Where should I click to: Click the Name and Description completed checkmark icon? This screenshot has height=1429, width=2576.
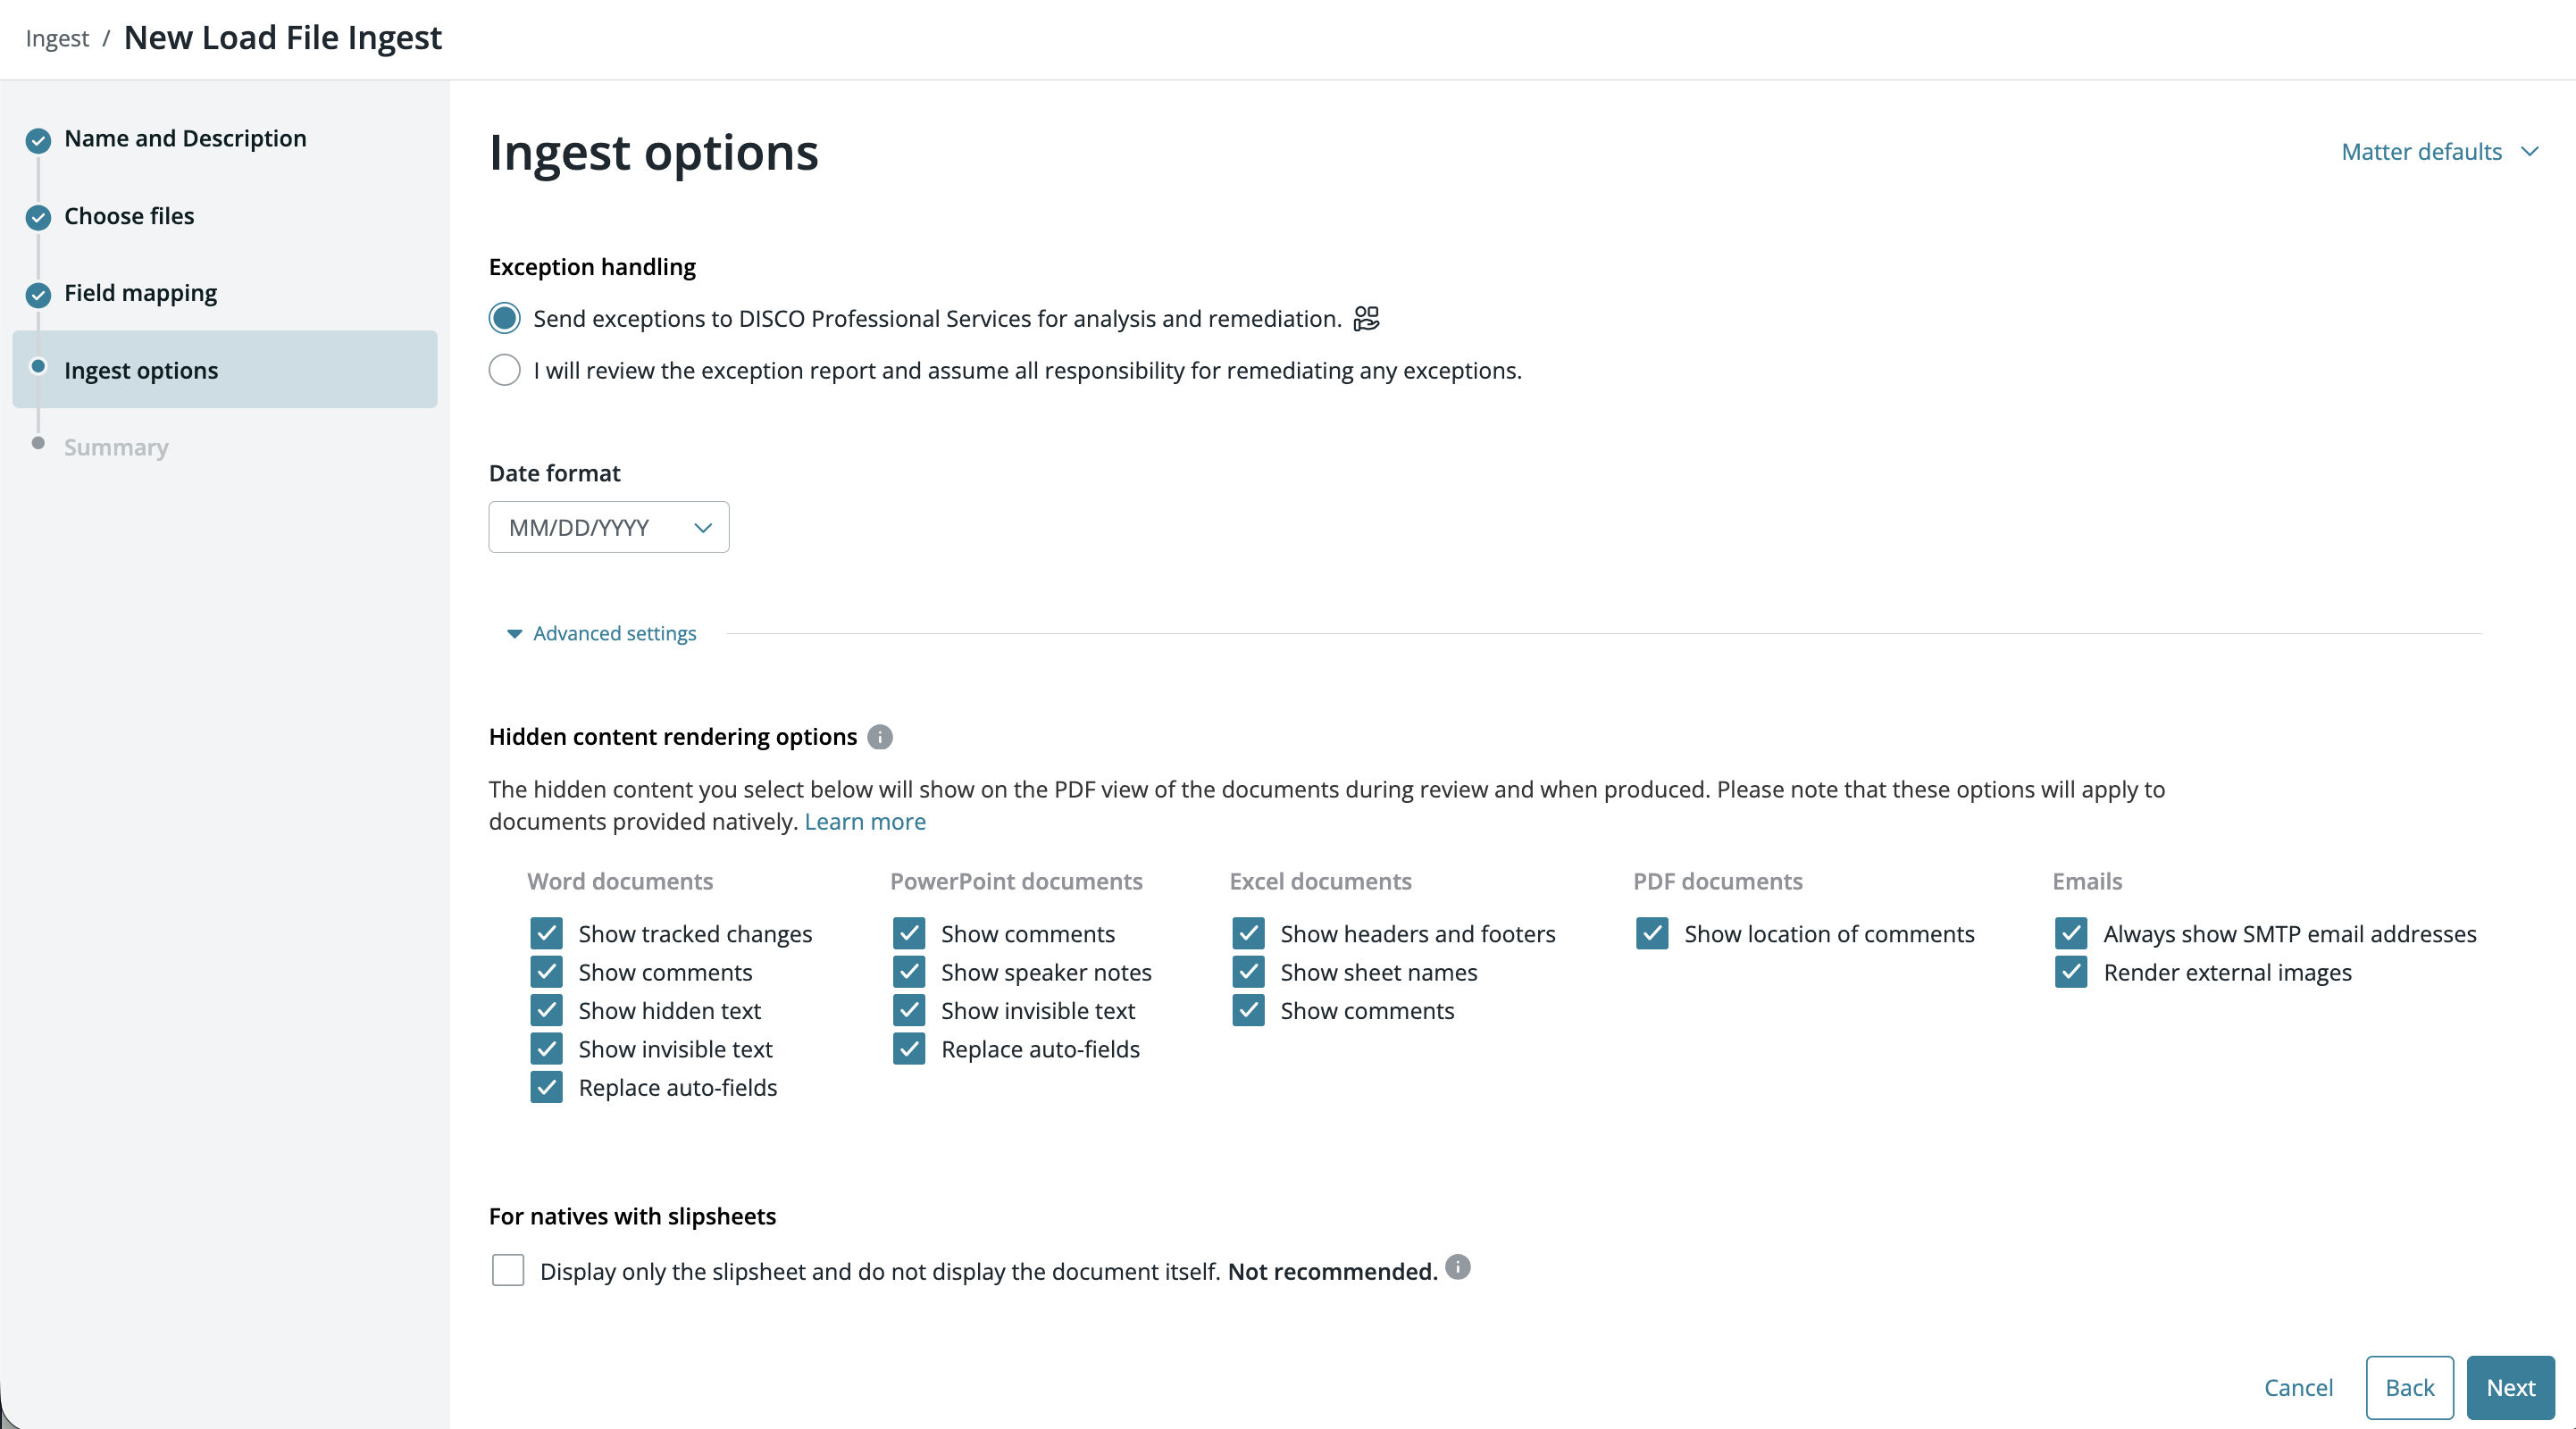(38, 140)
